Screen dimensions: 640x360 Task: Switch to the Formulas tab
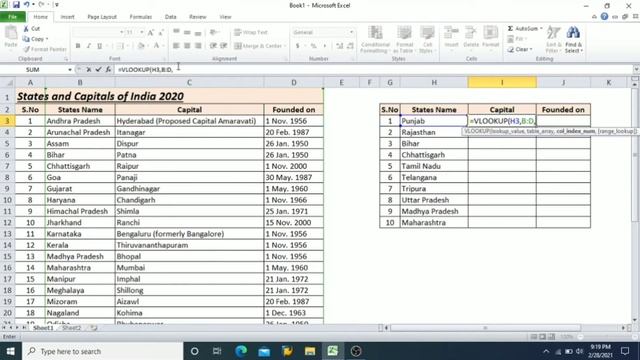click(140, 17)
